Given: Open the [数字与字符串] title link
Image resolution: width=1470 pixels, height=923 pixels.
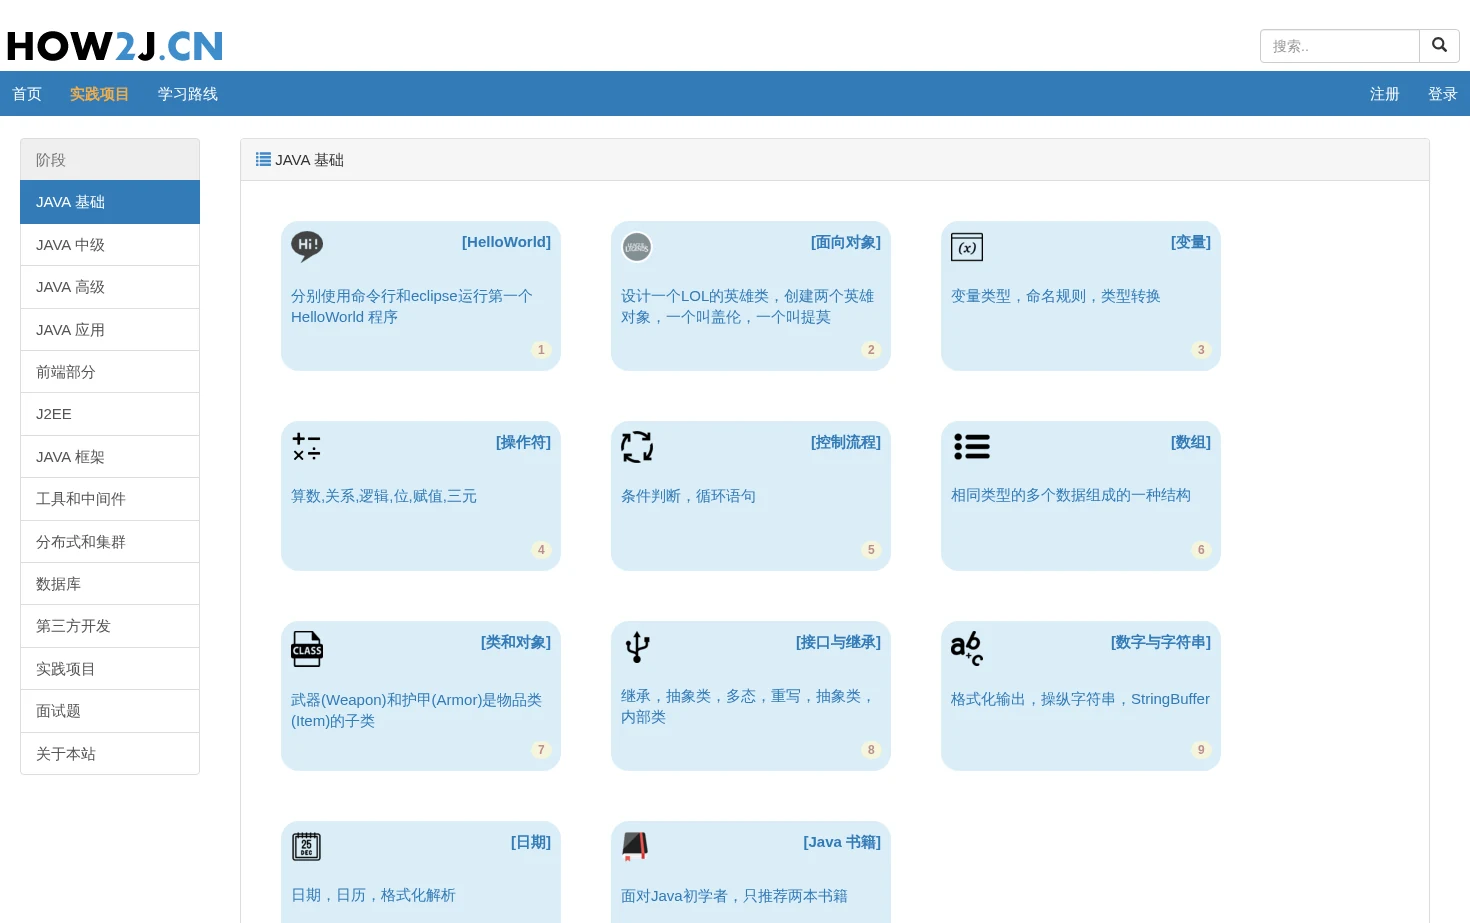Looking at the screenshot, I should pyautogui.click(x=1161, y=642).
